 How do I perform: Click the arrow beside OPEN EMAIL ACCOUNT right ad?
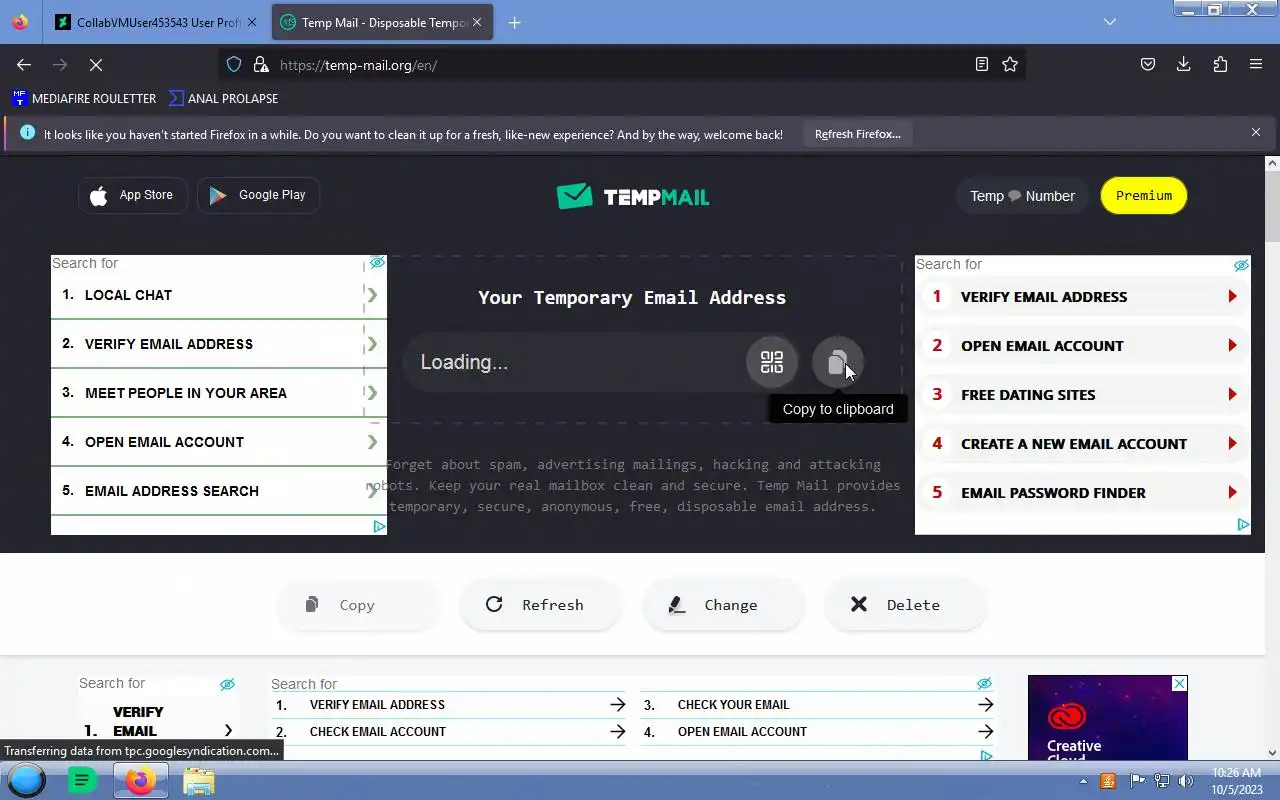pyautogui.click(x=1232, y=346)
